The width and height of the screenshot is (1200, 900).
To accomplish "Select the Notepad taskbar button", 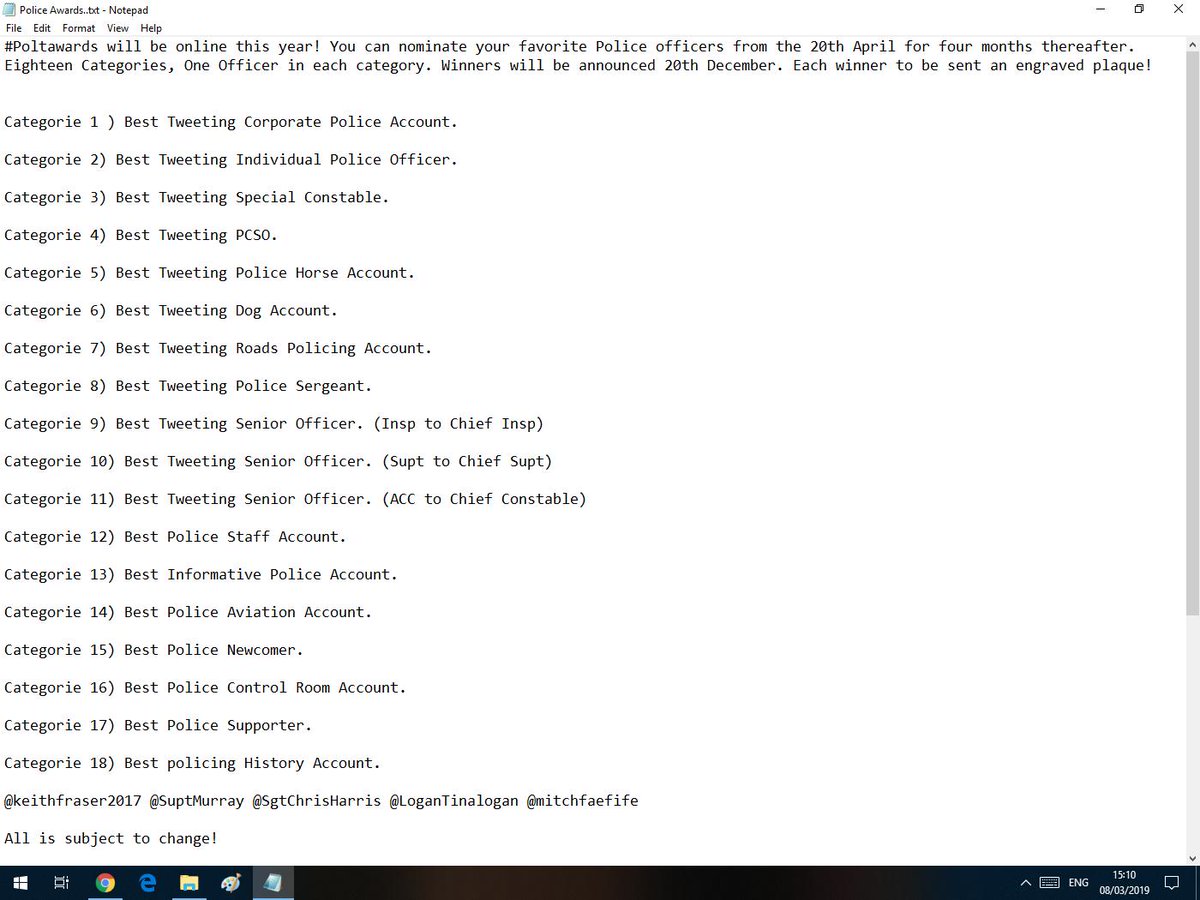I will (273, 883).
